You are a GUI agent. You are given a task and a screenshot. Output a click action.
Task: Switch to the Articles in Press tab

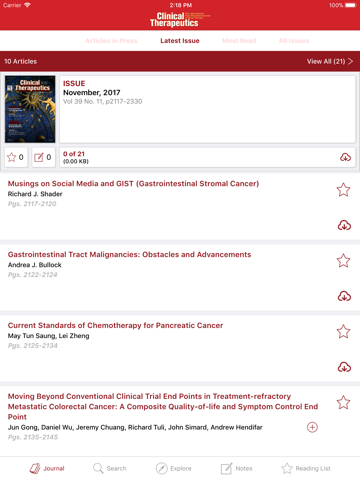(111, 41)
